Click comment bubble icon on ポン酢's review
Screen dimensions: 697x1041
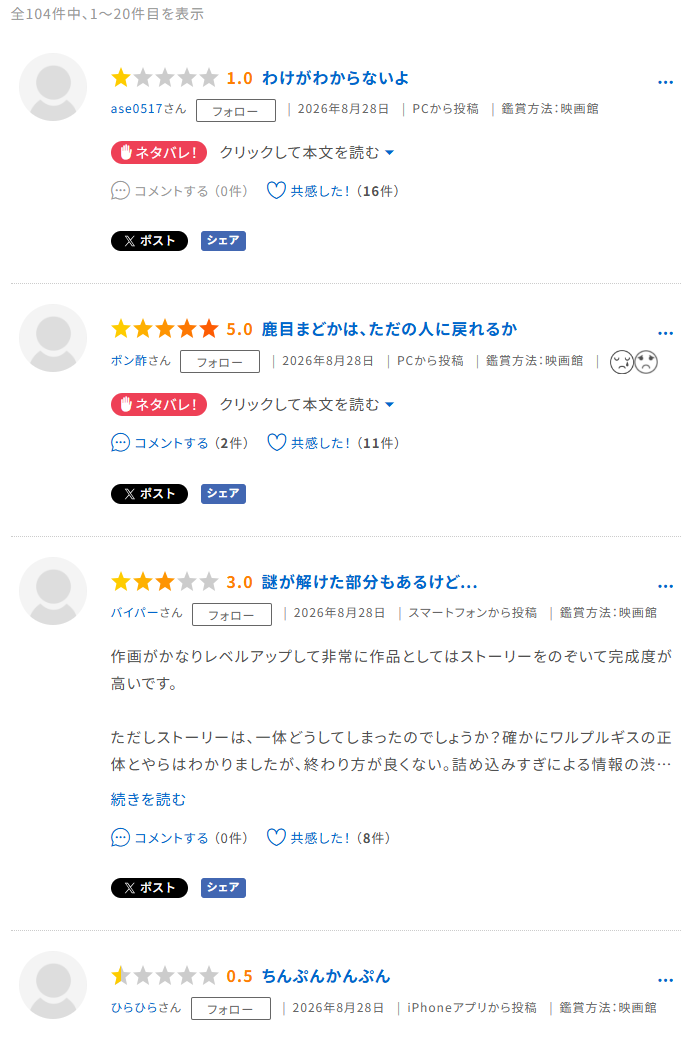[120, 443]
